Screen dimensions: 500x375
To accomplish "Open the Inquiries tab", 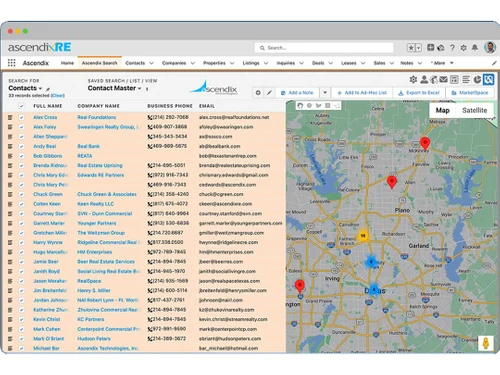I will [x=286, y=63].
